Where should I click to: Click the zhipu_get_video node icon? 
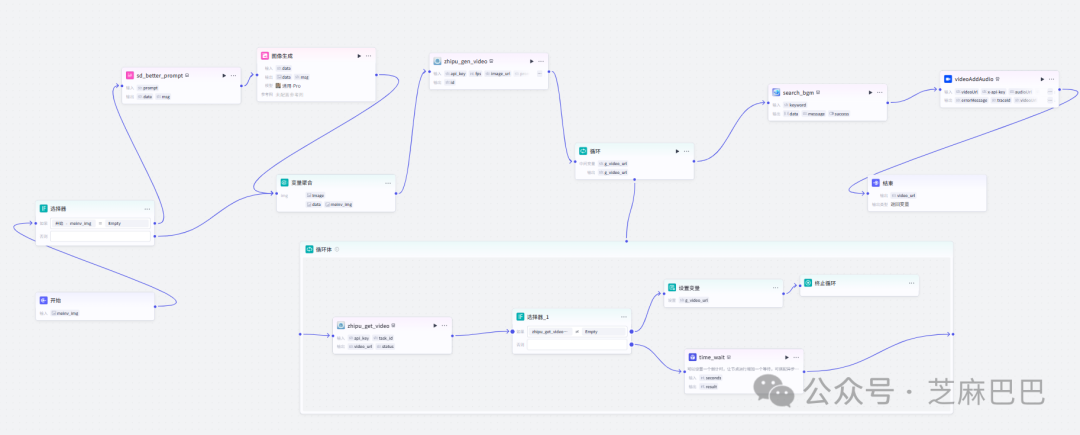point(340,325)
